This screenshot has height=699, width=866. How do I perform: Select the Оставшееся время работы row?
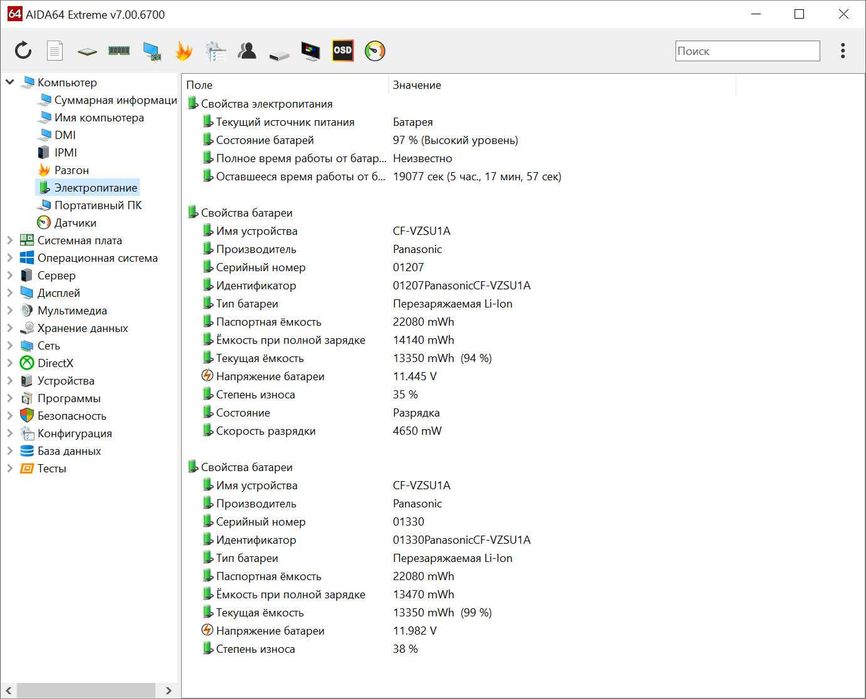click(x=382, y=177)
